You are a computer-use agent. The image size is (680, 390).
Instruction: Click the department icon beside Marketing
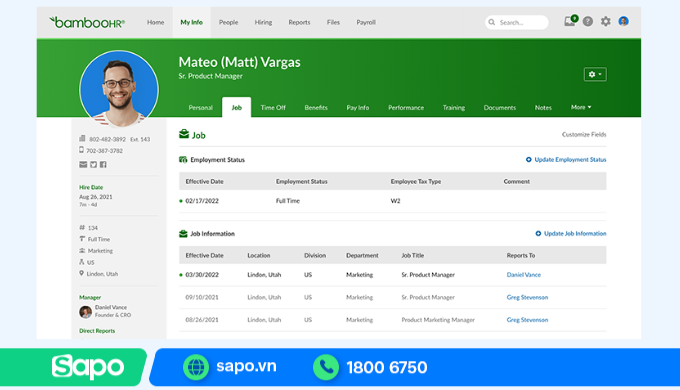(82, 250)
